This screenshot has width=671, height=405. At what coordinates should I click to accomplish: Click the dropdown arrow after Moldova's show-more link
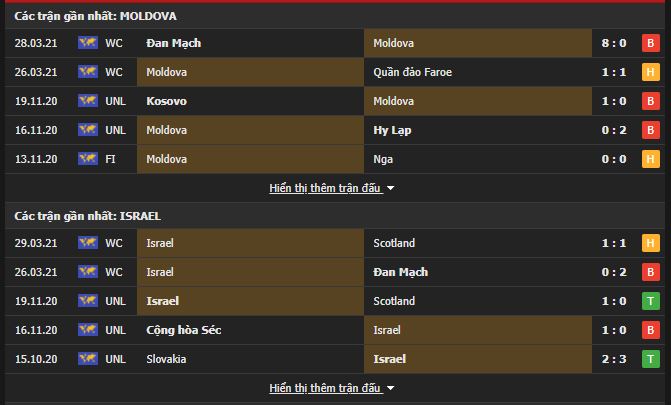pyautogui.click(x=390, y=187)
